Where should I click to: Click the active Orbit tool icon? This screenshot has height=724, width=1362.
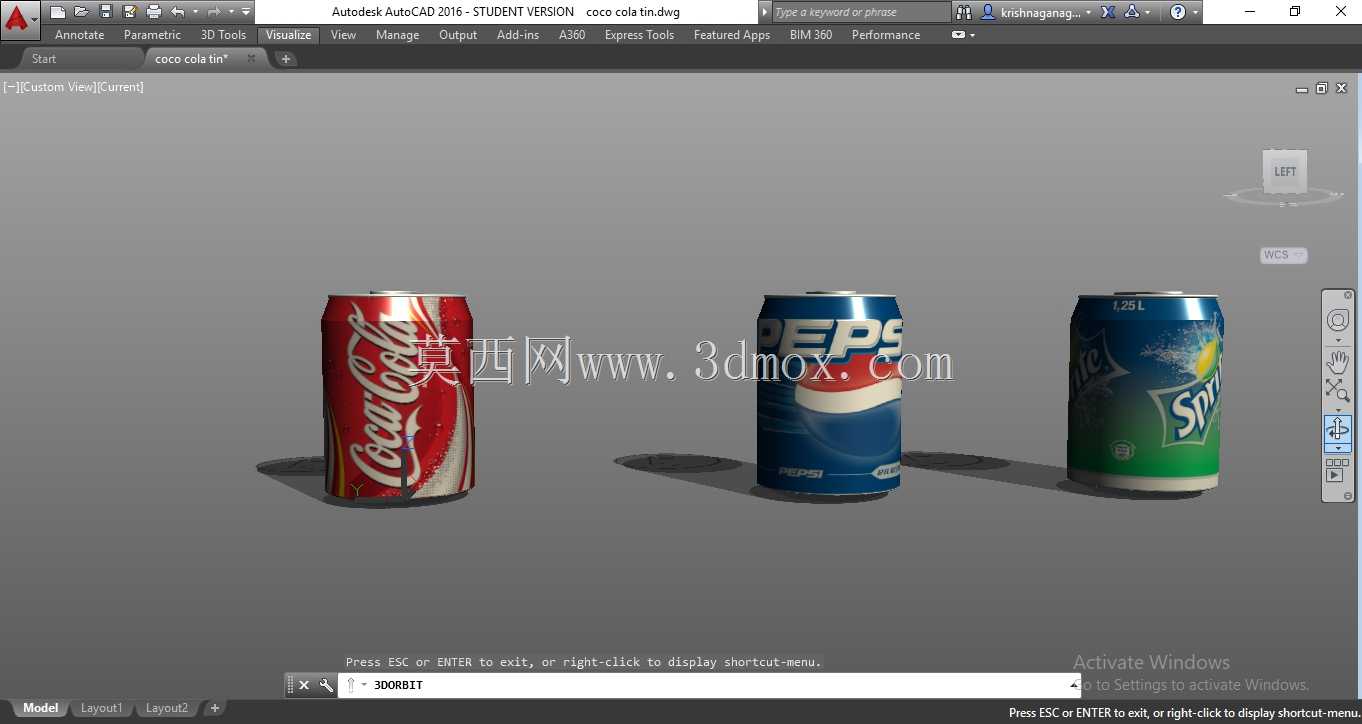[1338, 430]
